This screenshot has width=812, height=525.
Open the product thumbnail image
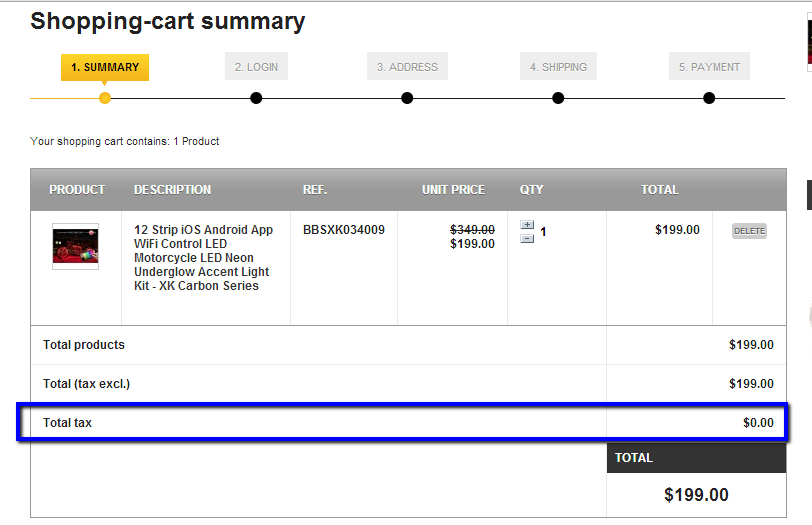(x=75, y=246)
